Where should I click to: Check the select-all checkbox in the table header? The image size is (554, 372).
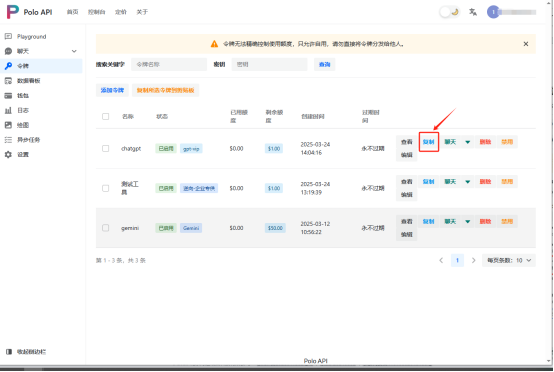pyautogui.click(x=106, y=116)
